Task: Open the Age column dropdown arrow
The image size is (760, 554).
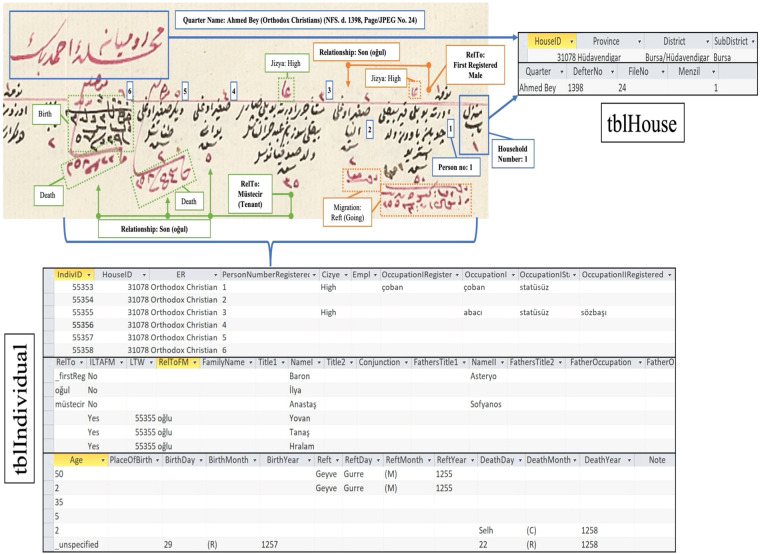Action: click(103, 460)
